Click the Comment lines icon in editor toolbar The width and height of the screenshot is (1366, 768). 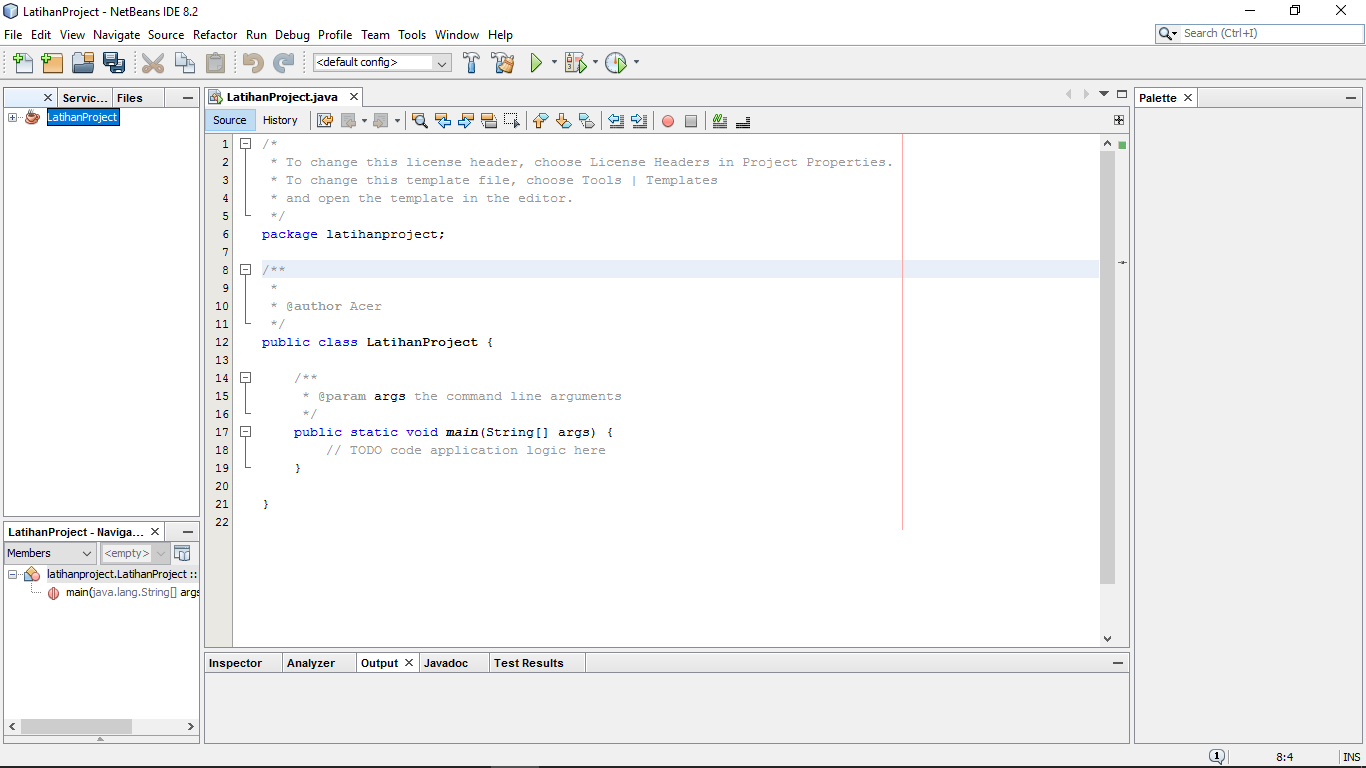pos(719,120)
